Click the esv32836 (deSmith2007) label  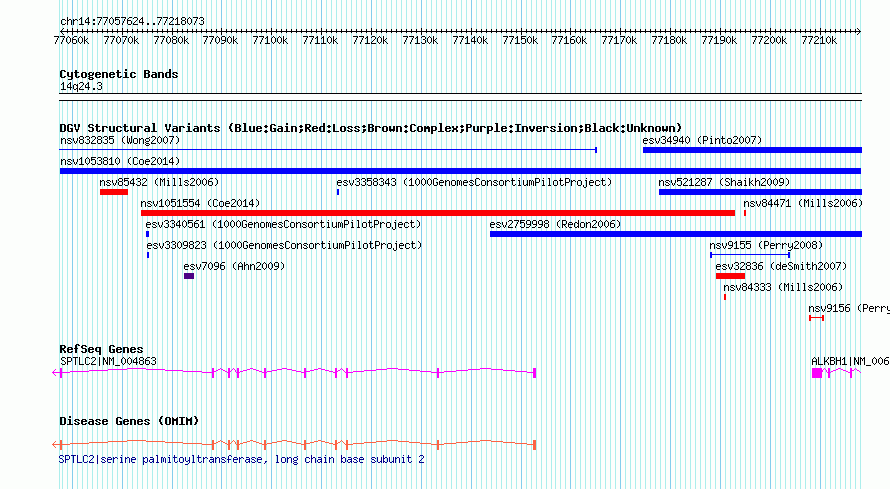pos(781,266)
